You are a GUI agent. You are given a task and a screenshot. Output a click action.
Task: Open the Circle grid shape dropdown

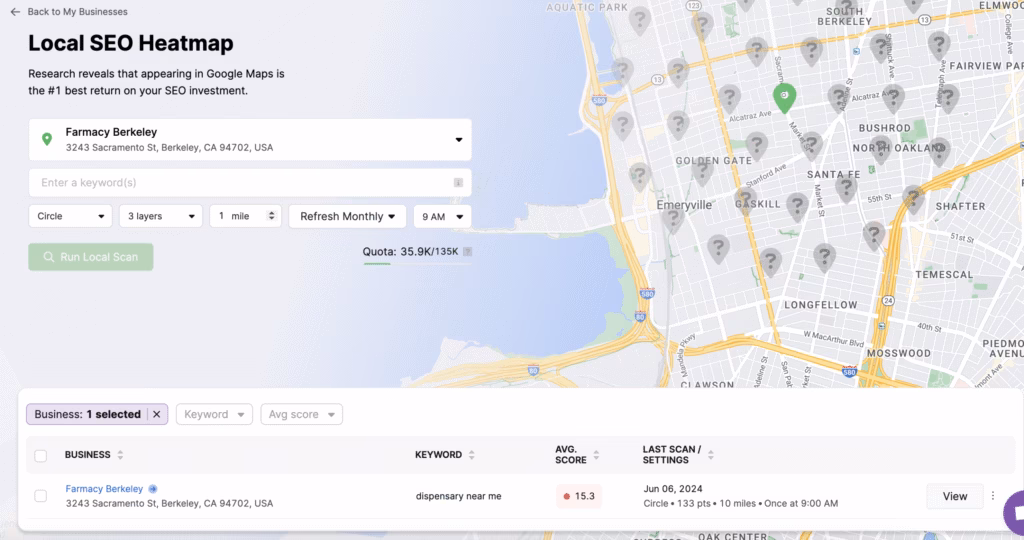coord(70,216)
